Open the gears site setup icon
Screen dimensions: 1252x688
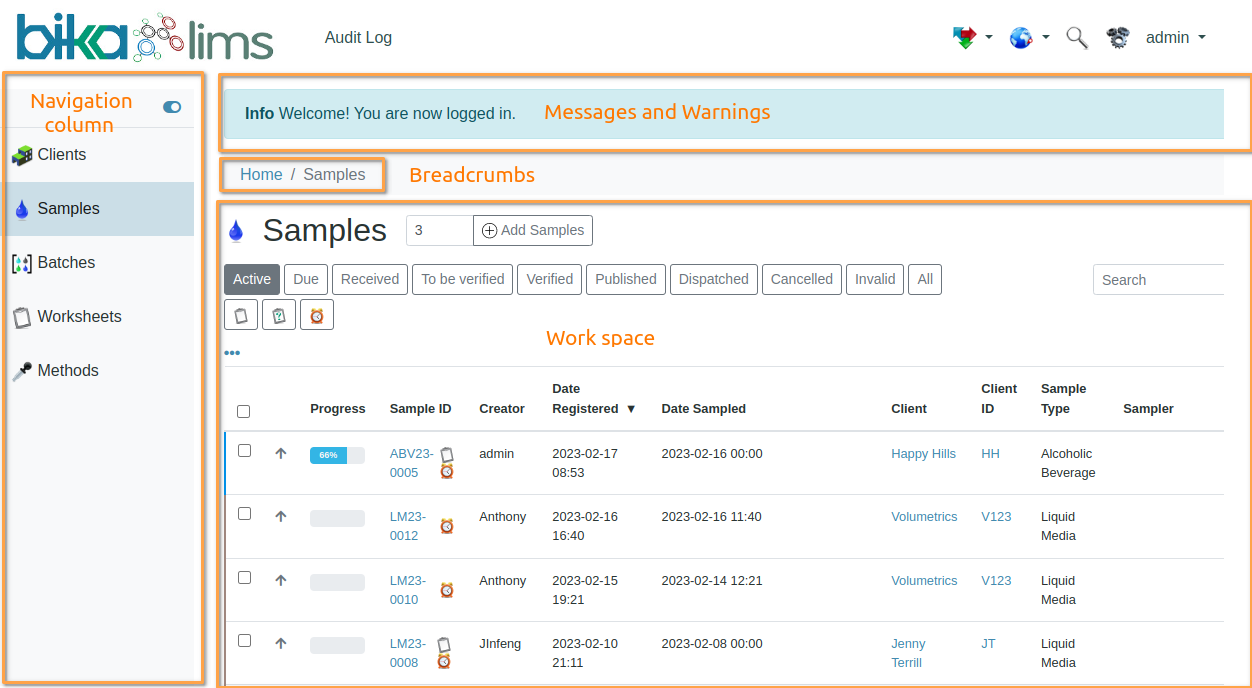1118,38
